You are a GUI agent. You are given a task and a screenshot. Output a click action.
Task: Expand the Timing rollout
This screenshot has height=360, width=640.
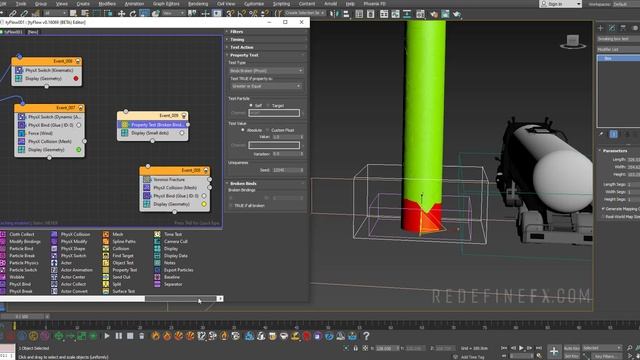pos(266,39)
